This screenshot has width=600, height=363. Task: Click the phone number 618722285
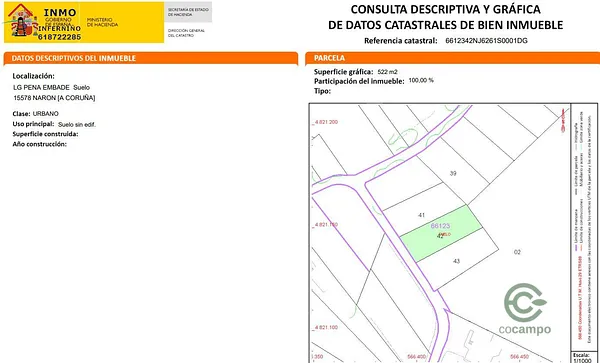(x=59, y=37)
